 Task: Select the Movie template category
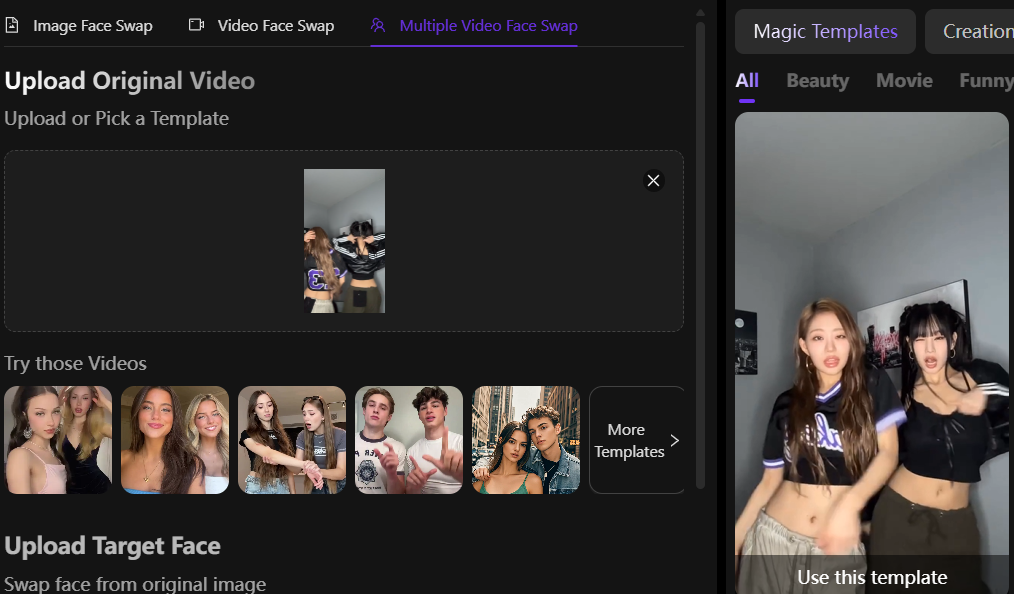[903, 80]
